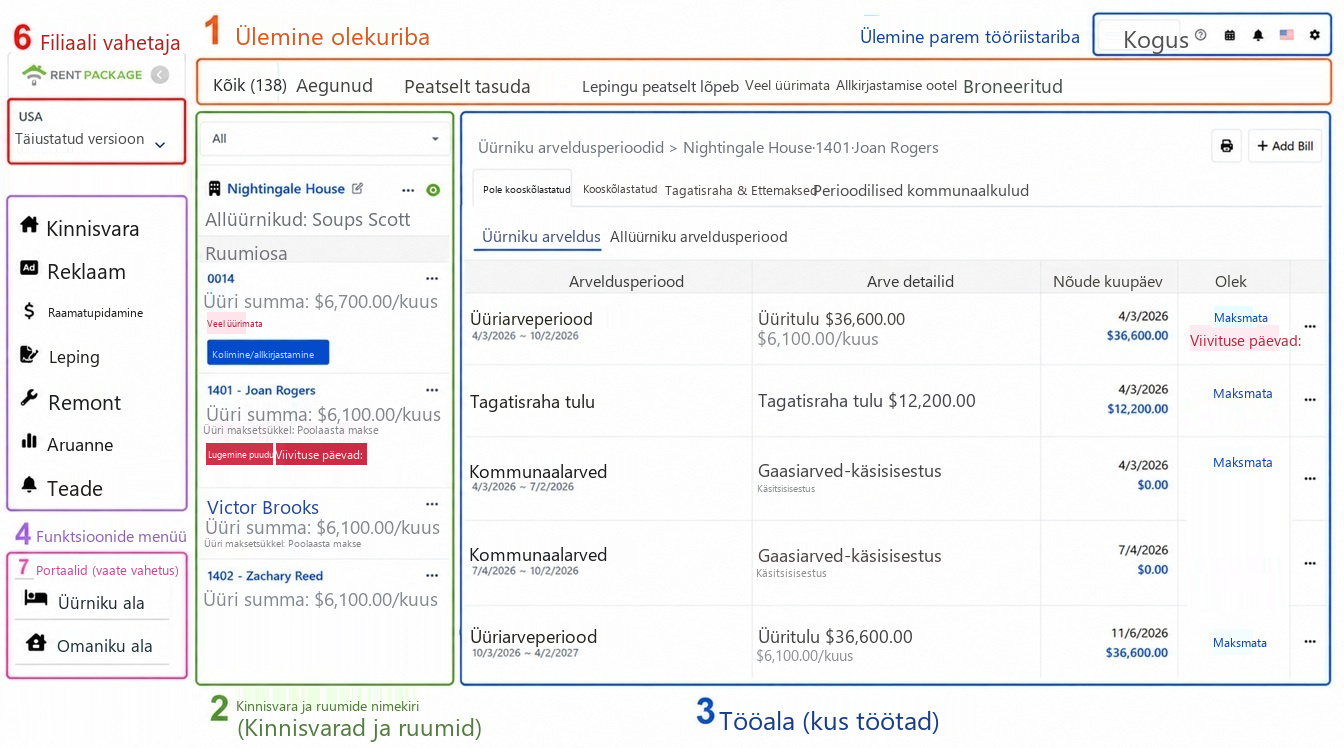Open row menu for first Üüriarveperiood $36,600.00
The width and height of the screenshot is (1344, 748).
pyautogui.click(x=1310, y=327)
